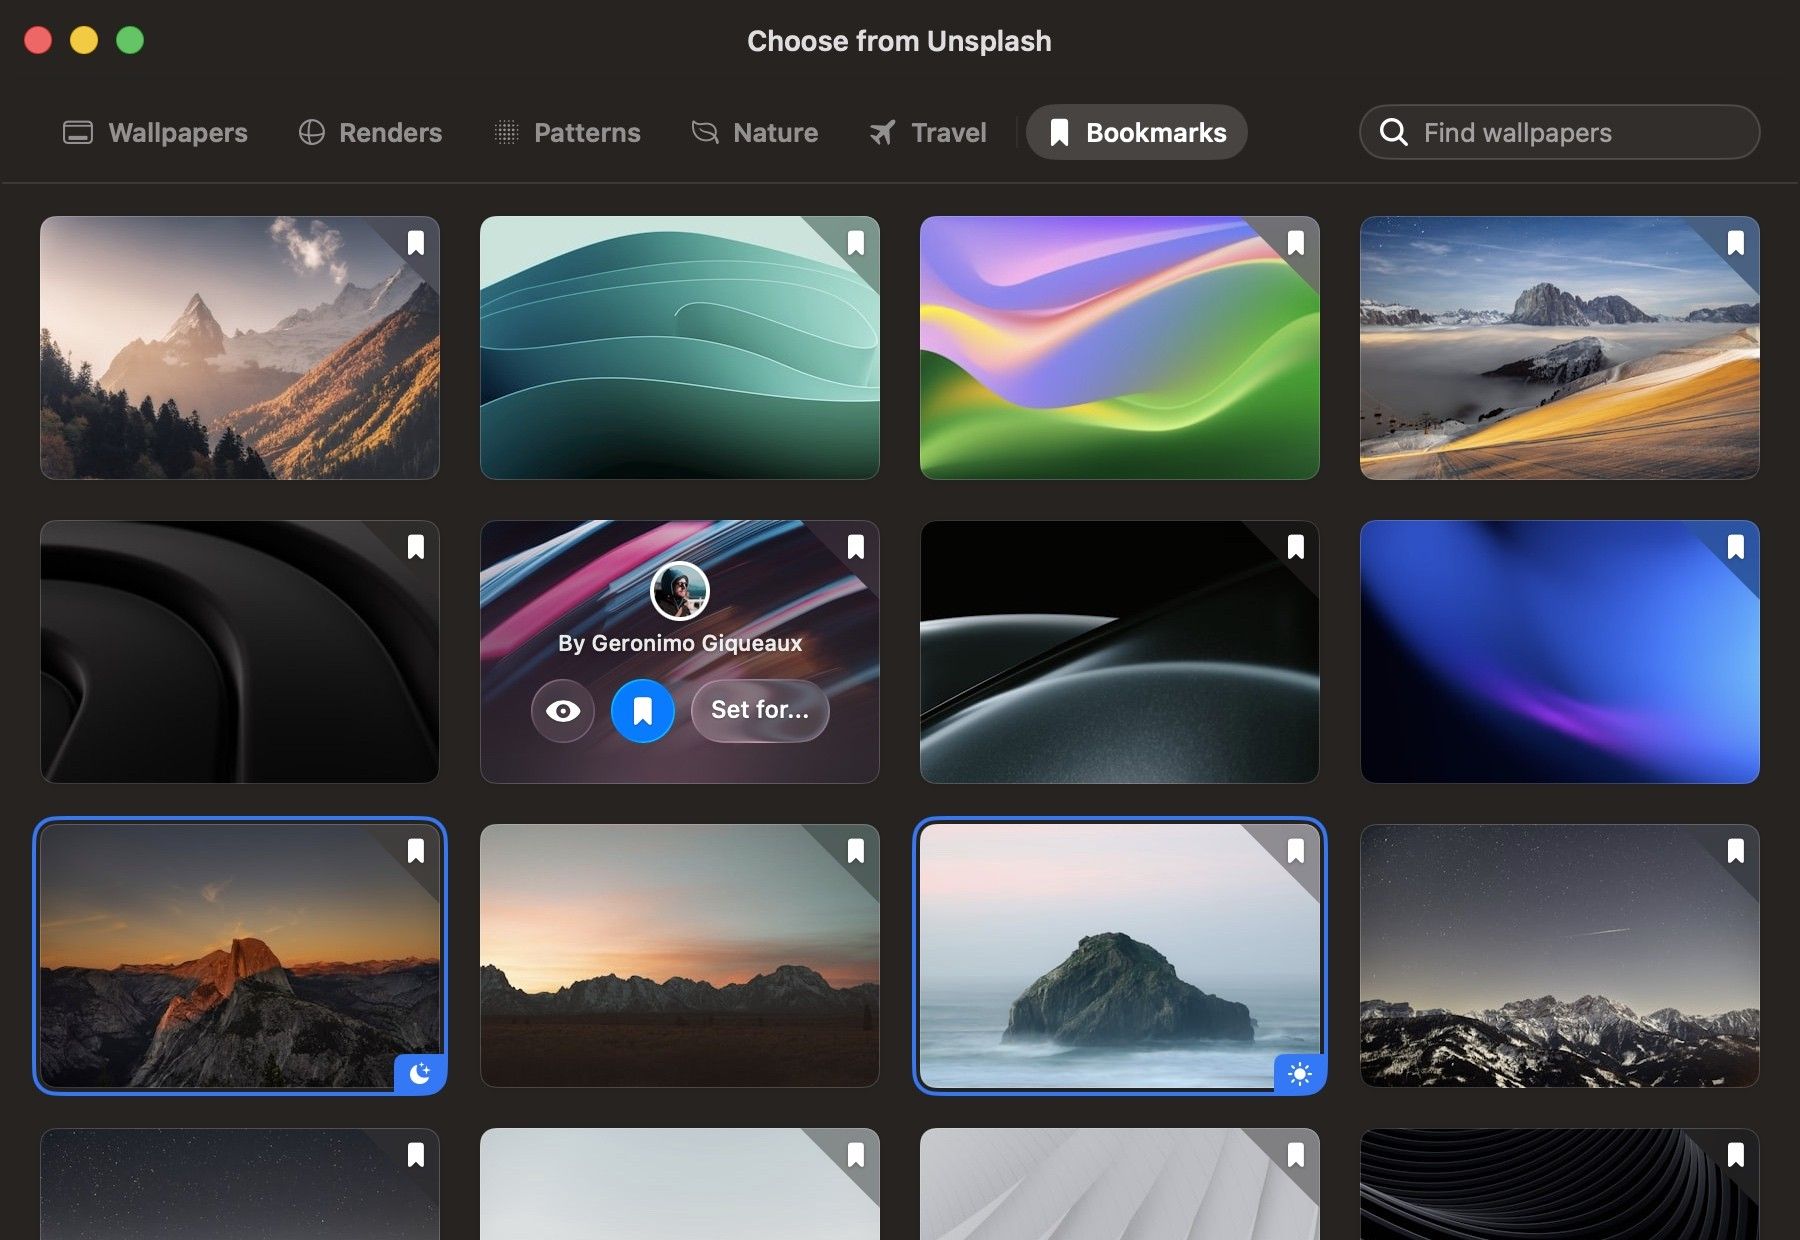Viewport: 1800px width, 1240px height.
Task: Select the black ribbed lines wallpaper
Action: tap(1560, 1185)
